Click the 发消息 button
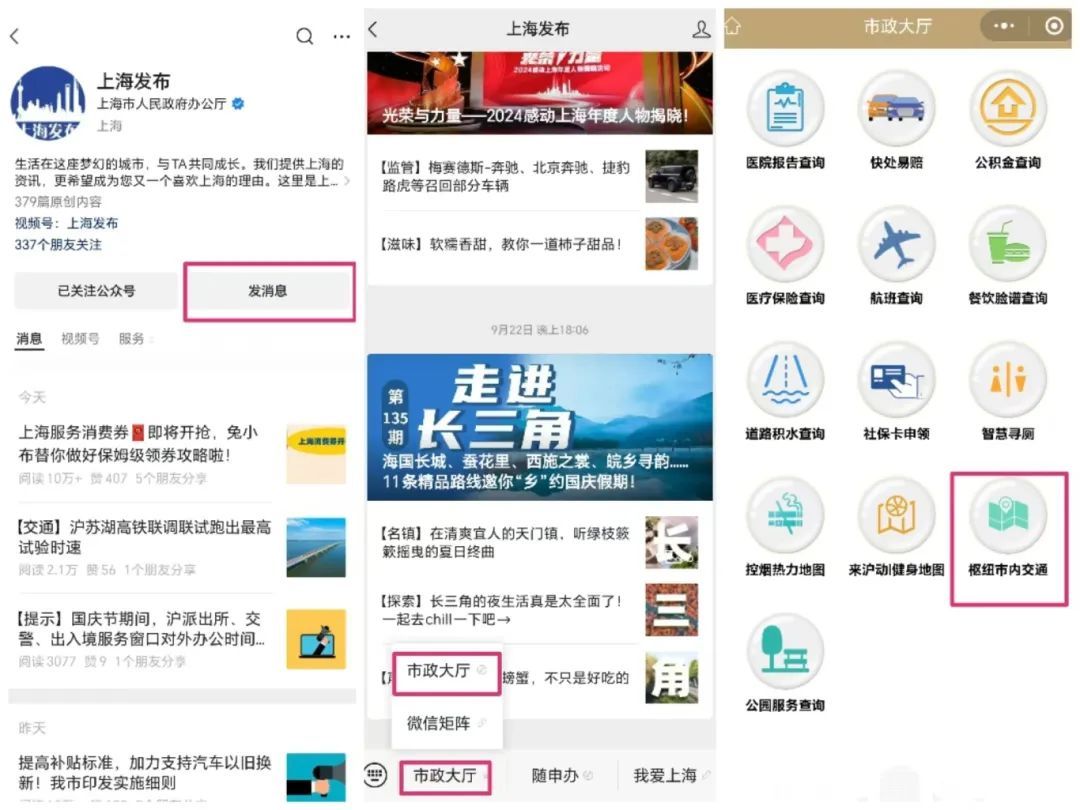 click(x=268, y=291)
